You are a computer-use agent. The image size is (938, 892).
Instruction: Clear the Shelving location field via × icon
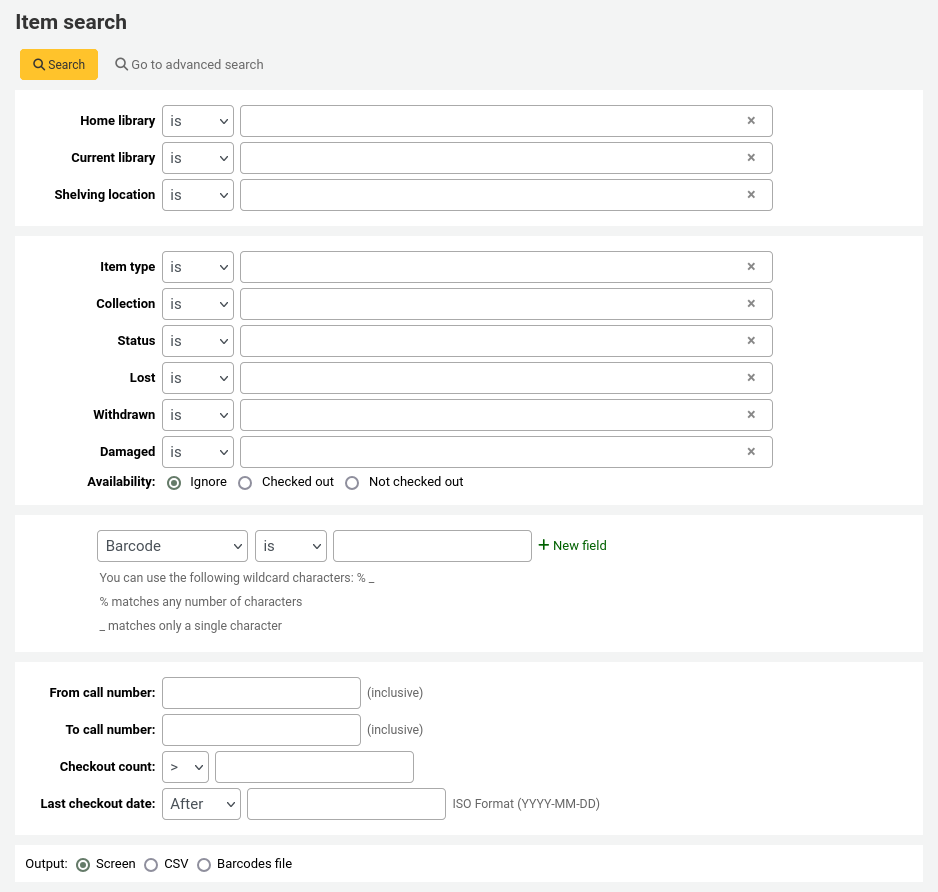(751, 194)
